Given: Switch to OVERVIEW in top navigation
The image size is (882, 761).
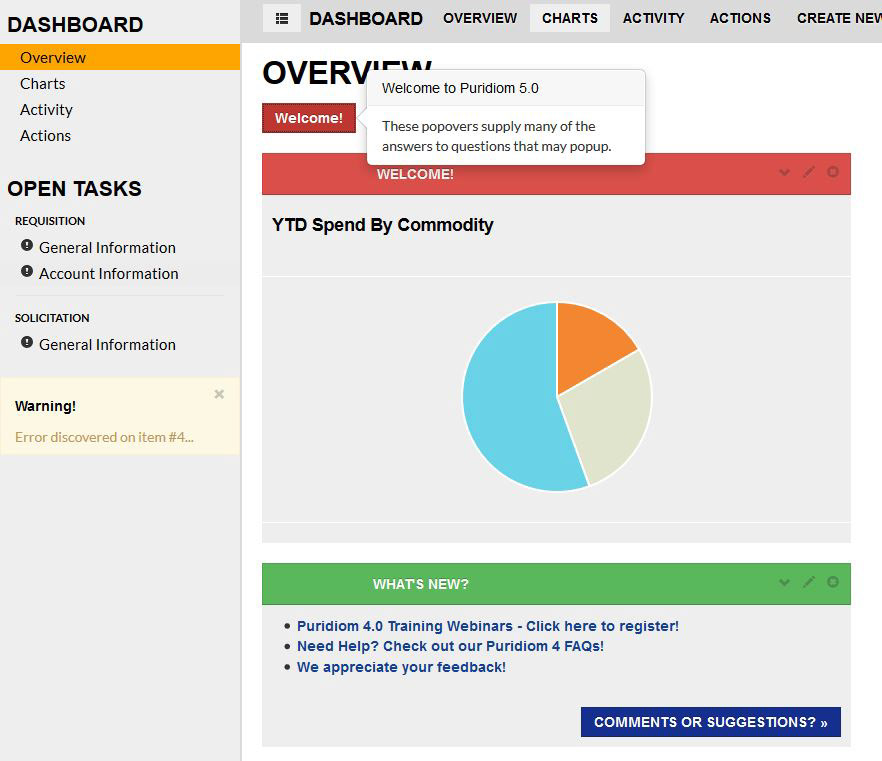Looking at the screenshot, I should (x=480, y=18).
